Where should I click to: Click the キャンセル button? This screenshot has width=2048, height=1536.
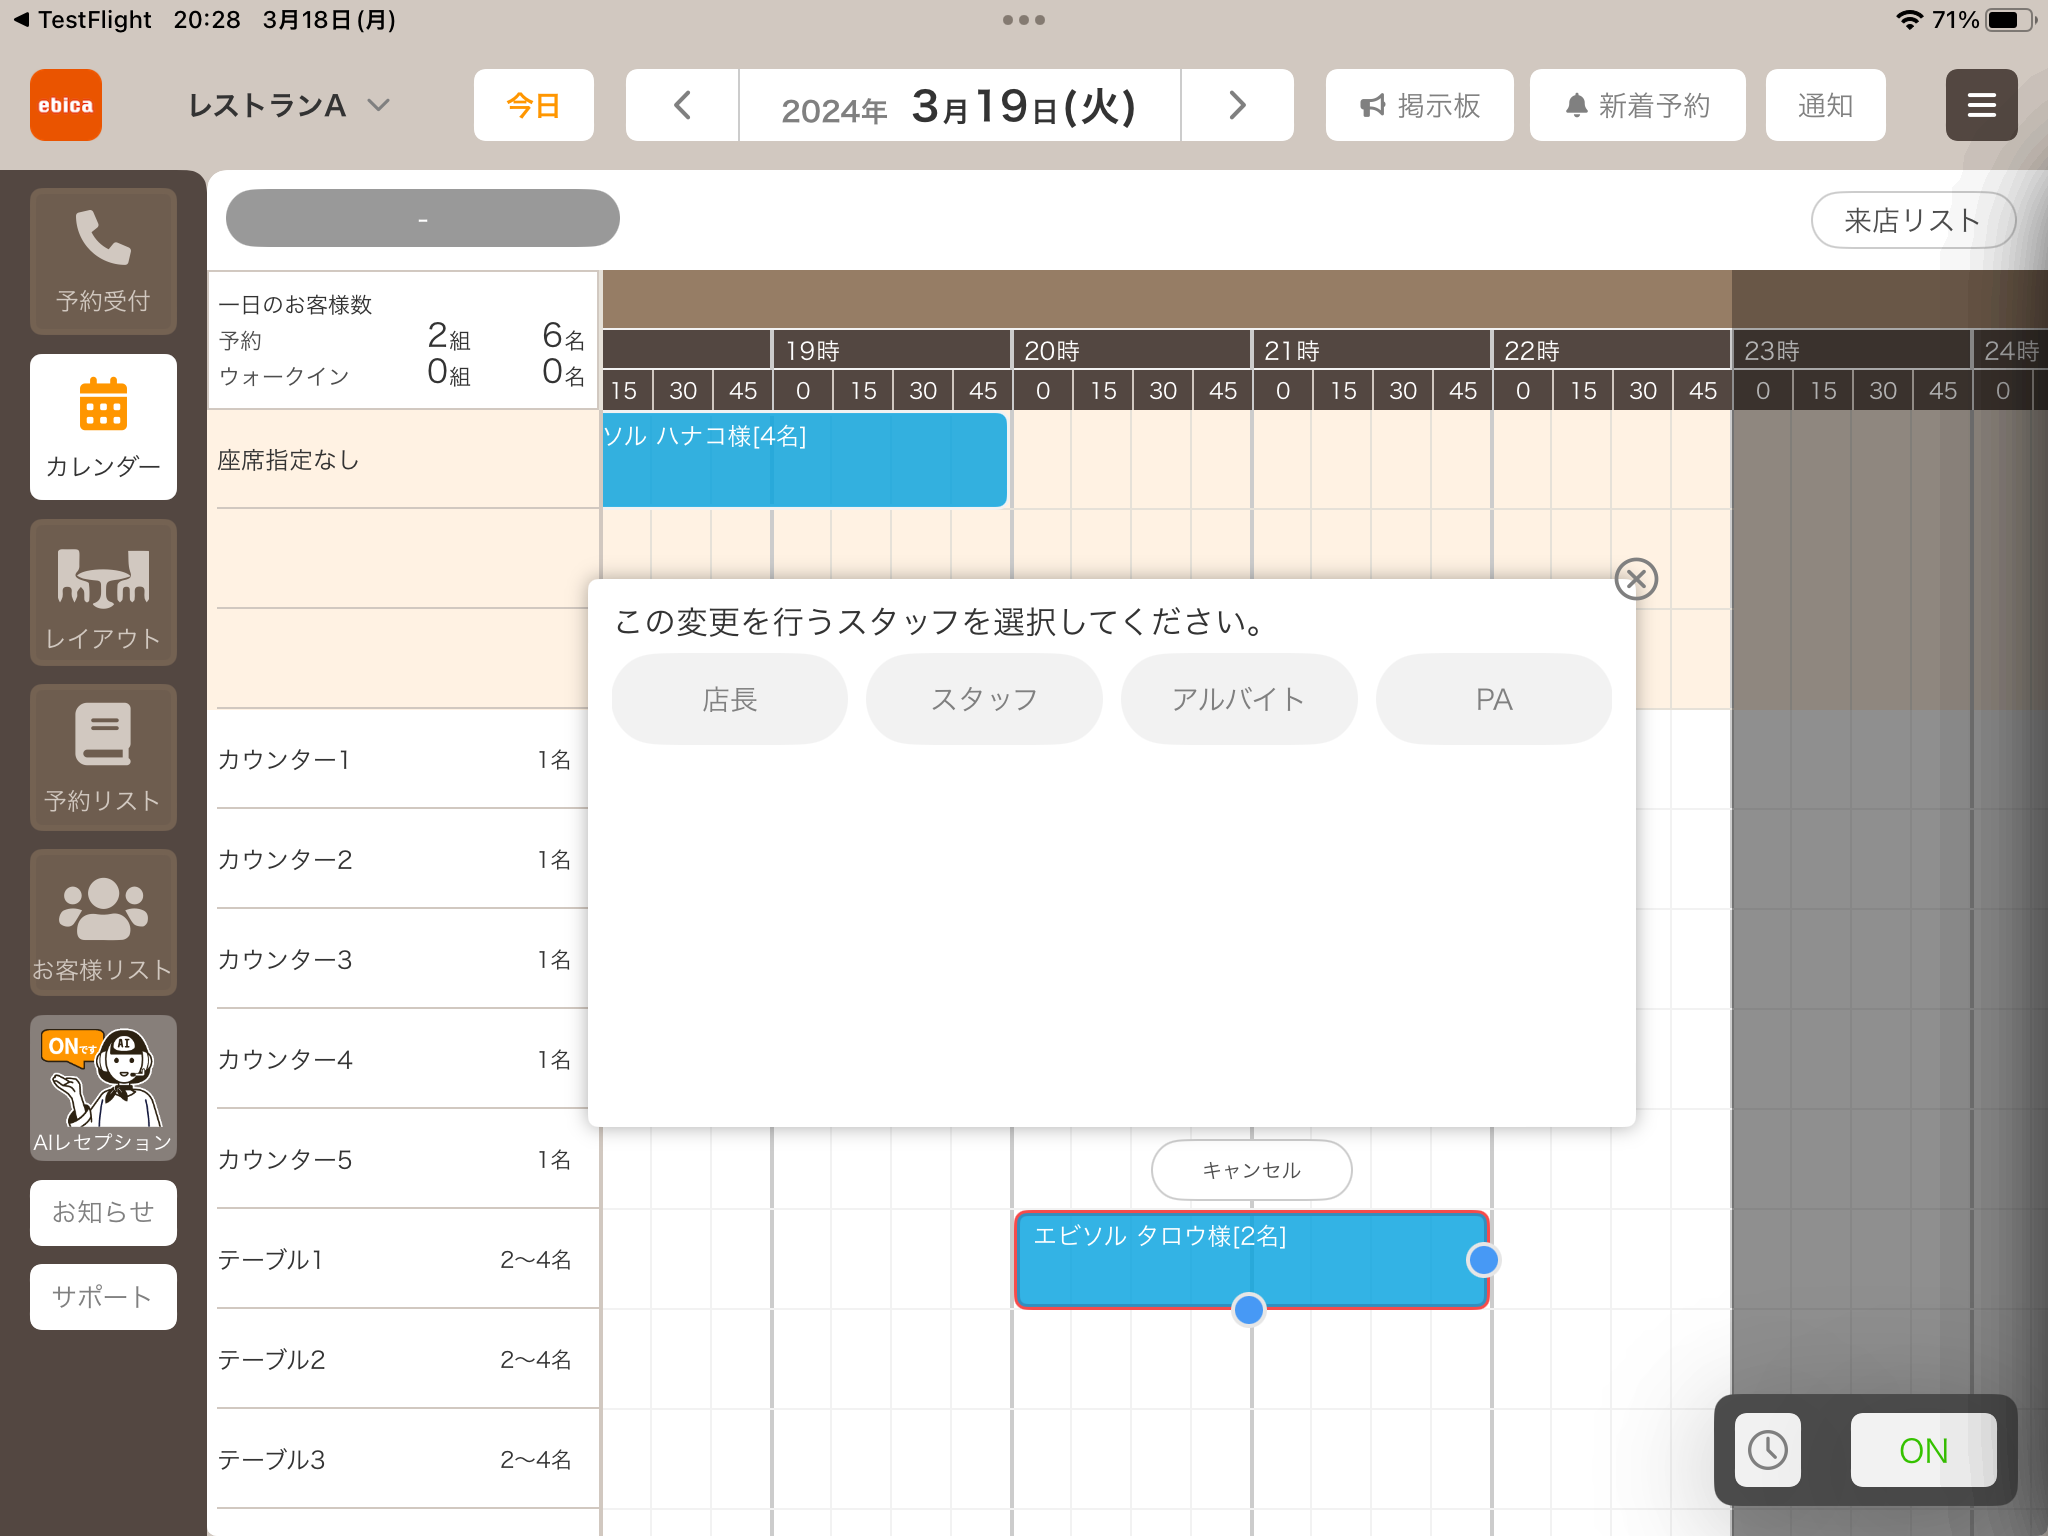[x=1251, y=1169]
